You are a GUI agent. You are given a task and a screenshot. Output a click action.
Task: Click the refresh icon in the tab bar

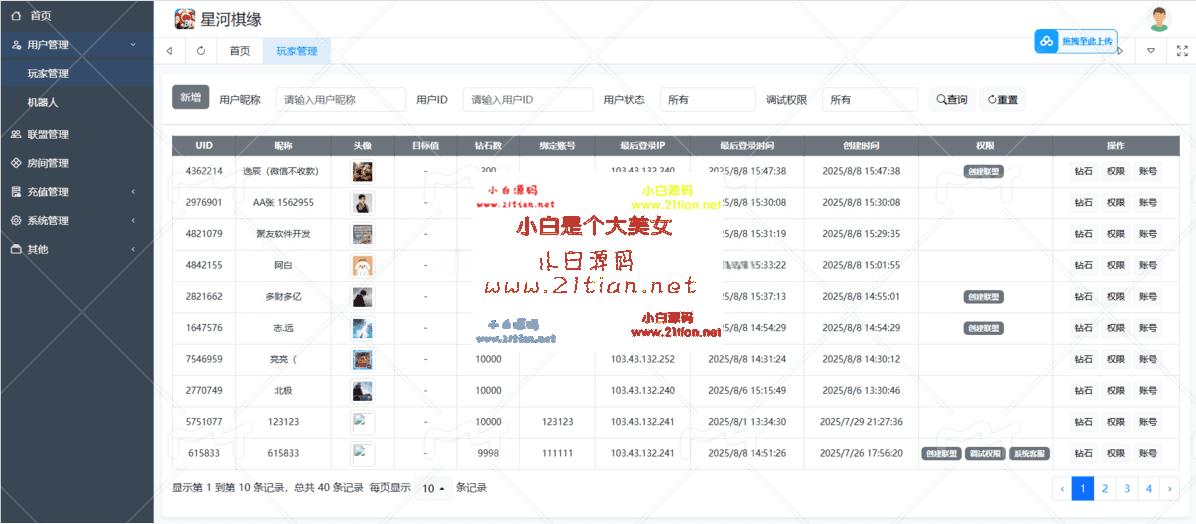click(x=201, y=50)
